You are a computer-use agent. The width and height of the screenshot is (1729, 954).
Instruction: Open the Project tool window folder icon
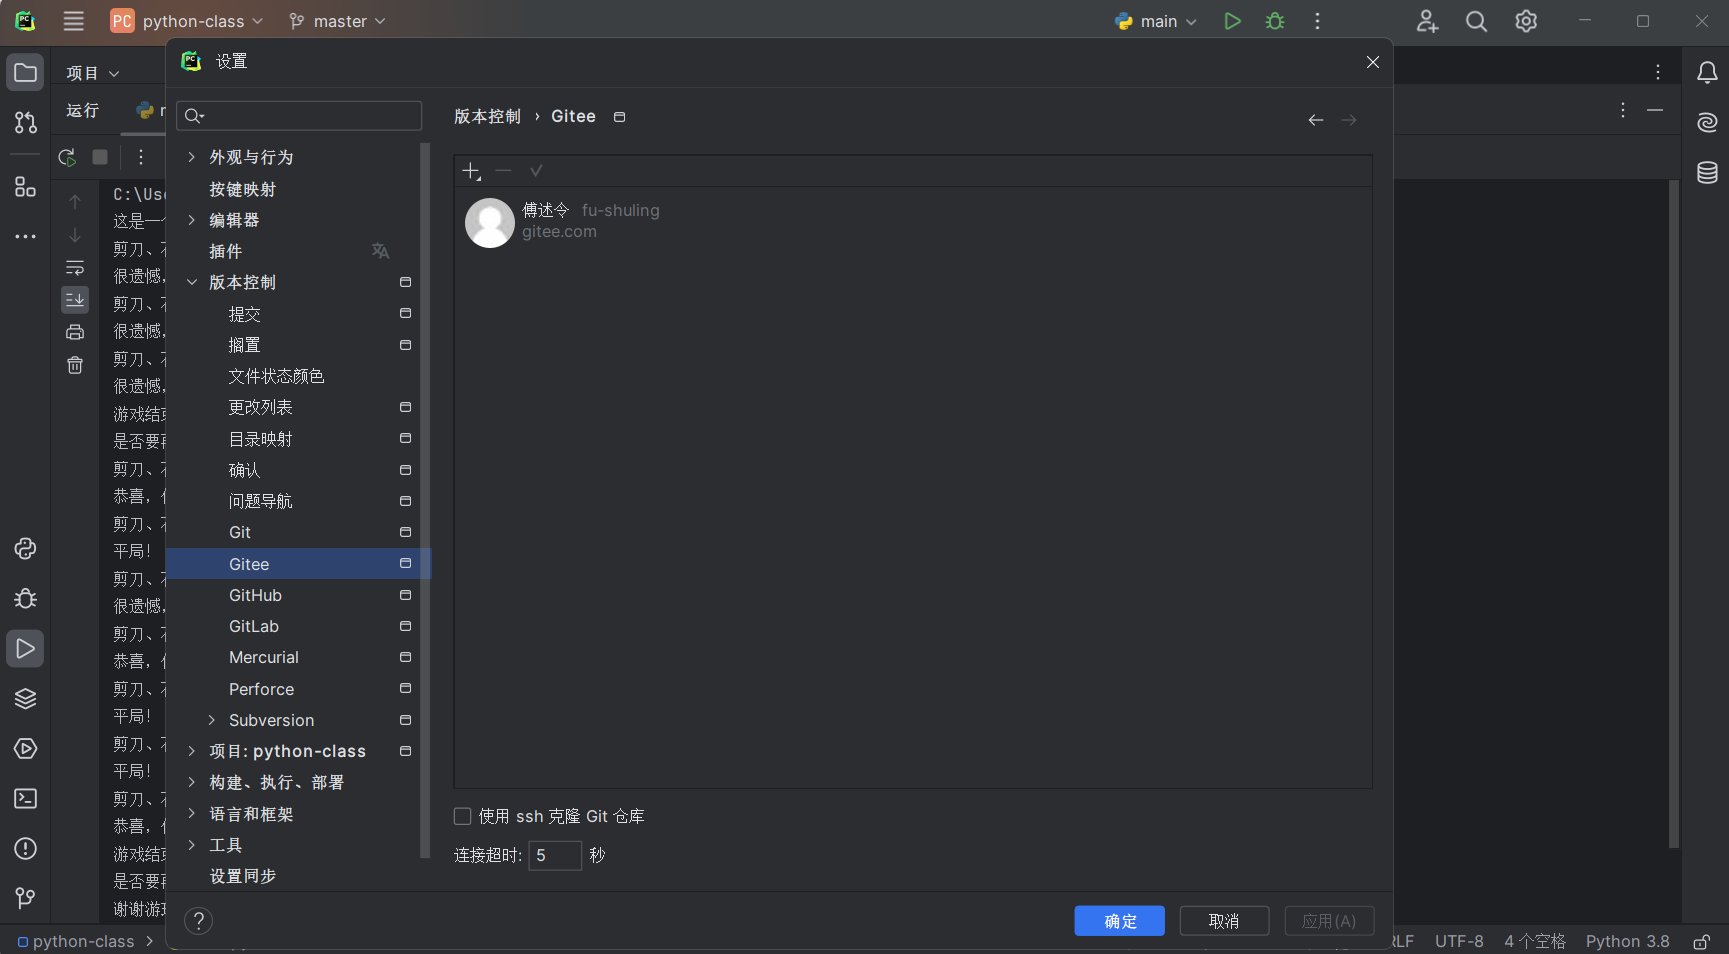(26, 73)
